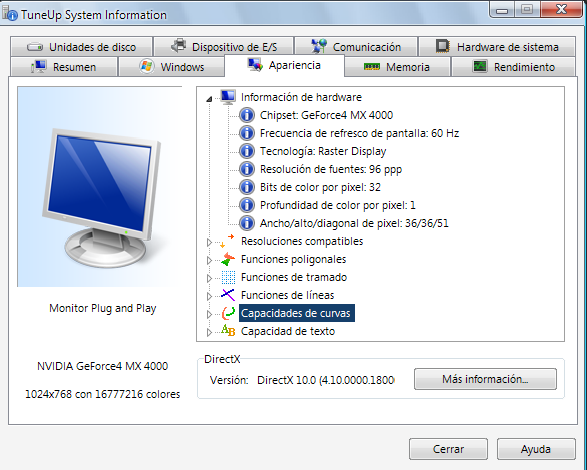Click the Windows logo icon on tab
The width and height of the screenshot is (587, 470).
[x=146, y=66]
